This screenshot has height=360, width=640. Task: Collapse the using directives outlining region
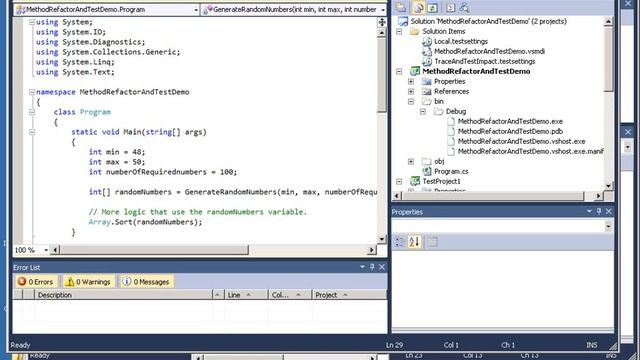click(x=32, y=22)
